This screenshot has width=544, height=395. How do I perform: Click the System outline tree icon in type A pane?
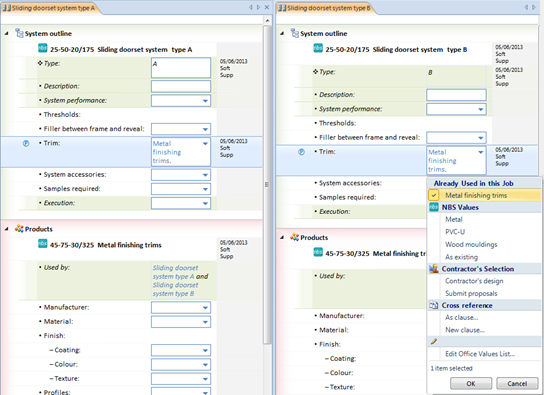click(x=19, y=33)
